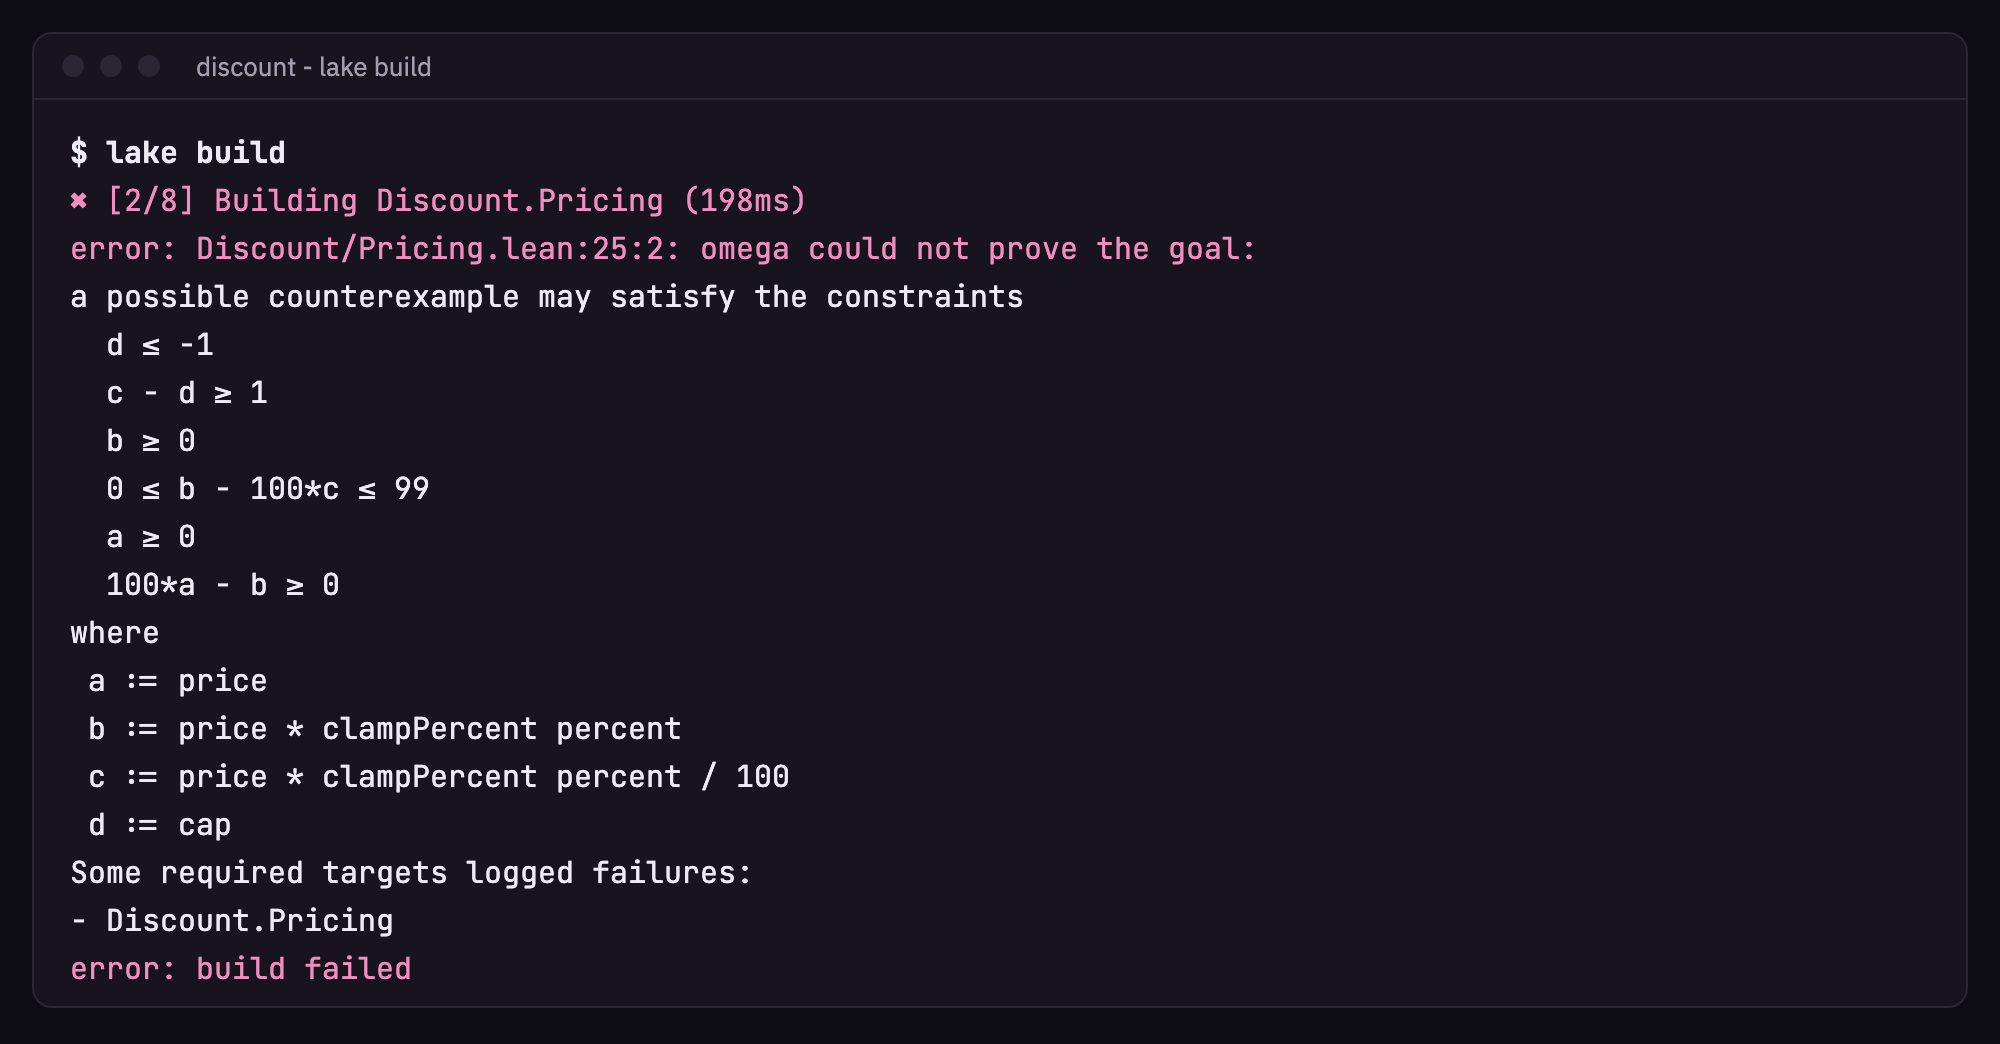This screenshot has height=1044, width=2000.
Task: Click the '100*a - b ≥ 0' constraint
Action: coord(223,585)
